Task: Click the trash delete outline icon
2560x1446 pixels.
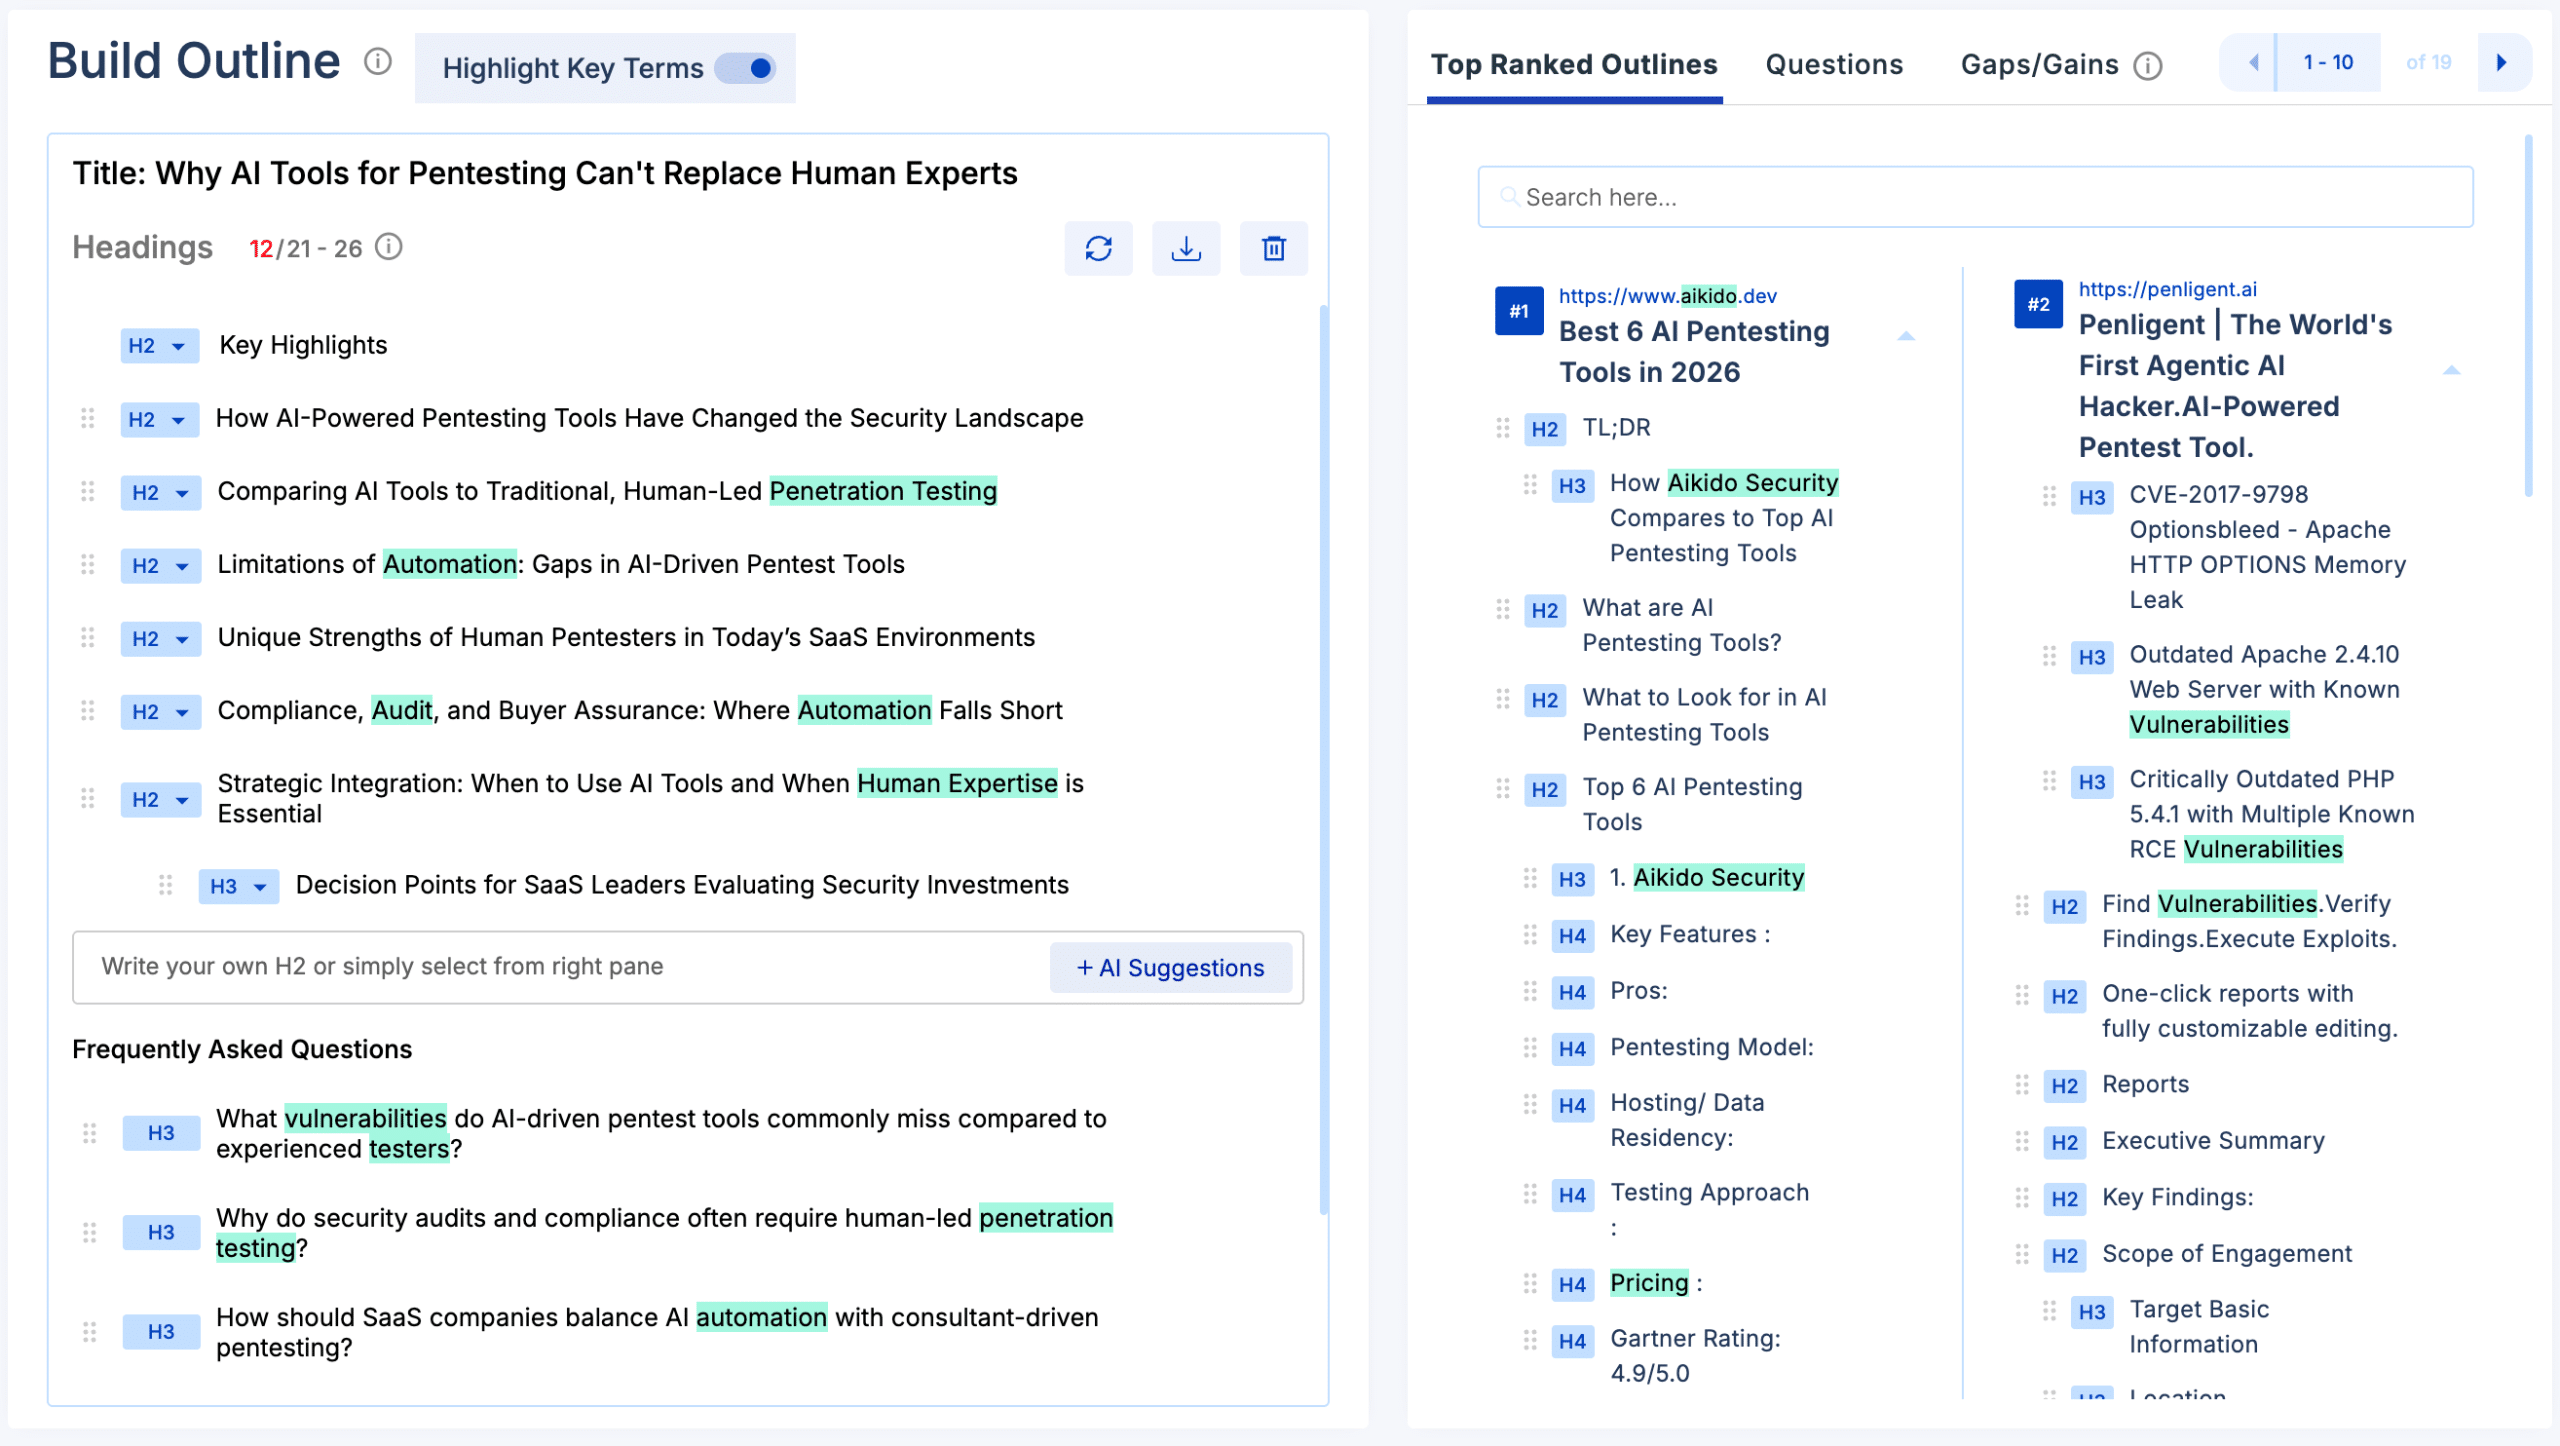Action: point(1273,248)
